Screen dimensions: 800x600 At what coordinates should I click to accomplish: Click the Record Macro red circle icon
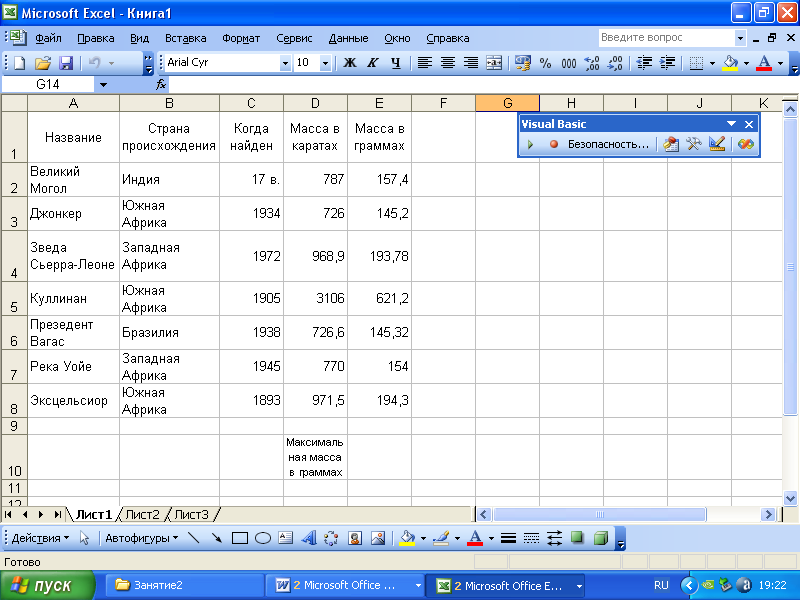tap(553, 145)
